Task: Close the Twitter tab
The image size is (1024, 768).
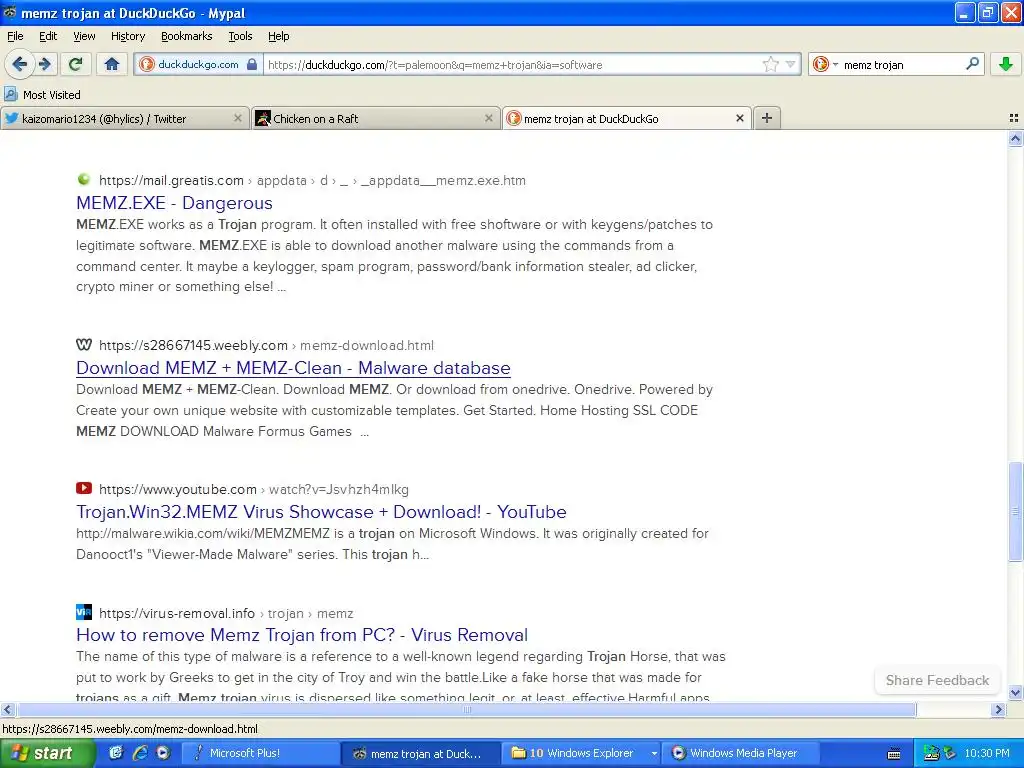Action: (238, 118)
